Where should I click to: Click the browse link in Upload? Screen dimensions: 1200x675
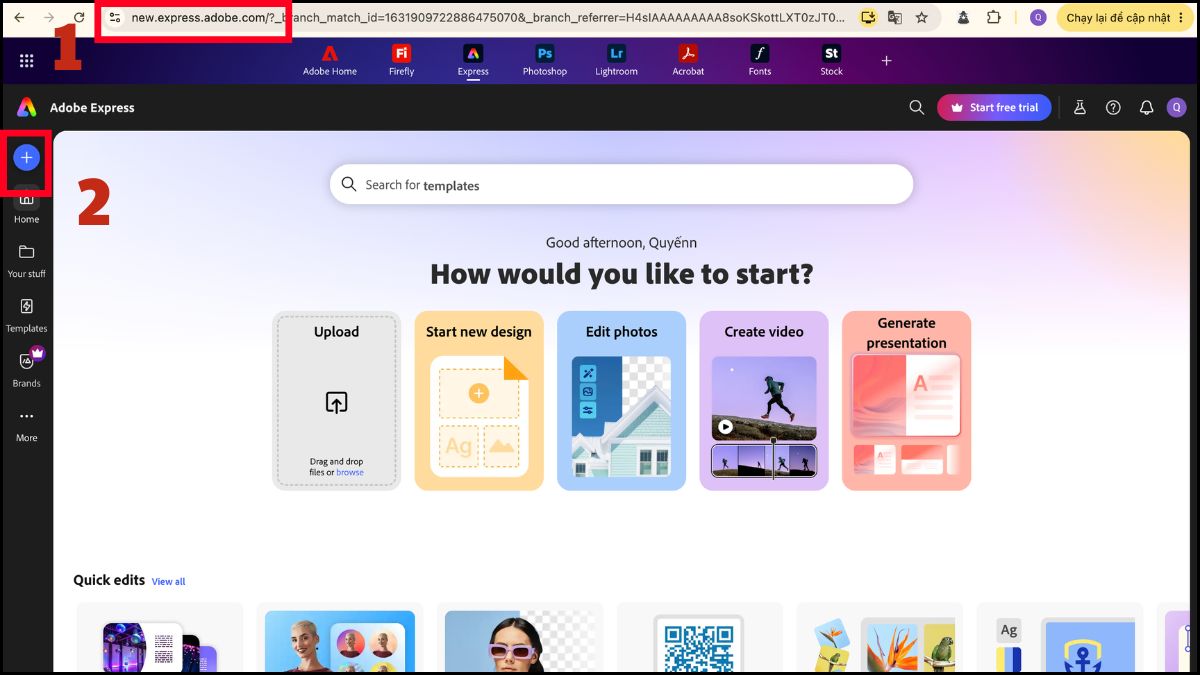click(x=350, y=472)
